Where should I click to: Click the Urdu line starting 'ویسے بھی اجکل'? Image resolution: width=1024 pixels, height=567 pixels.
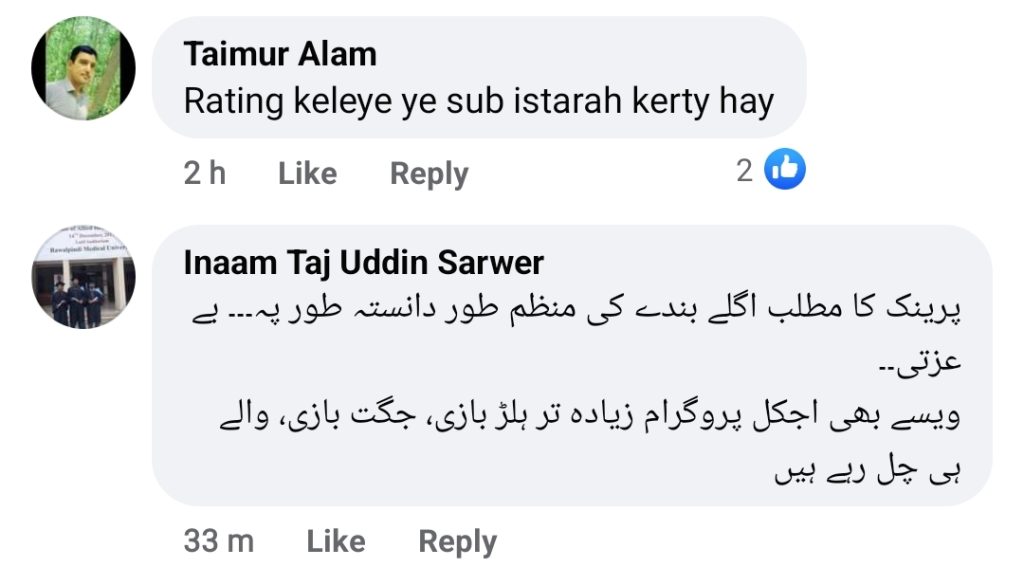(x=590, y=415)
